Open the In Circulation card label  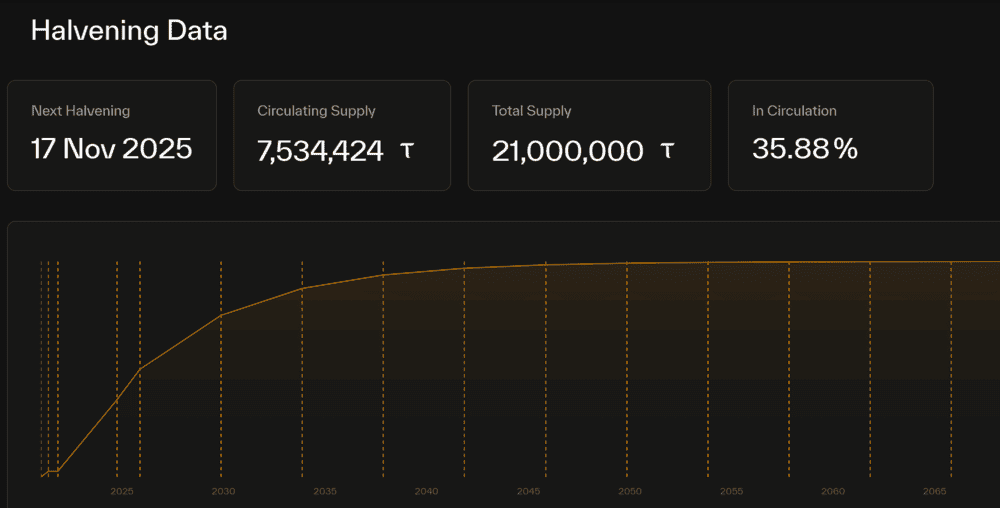coord(794,111)
